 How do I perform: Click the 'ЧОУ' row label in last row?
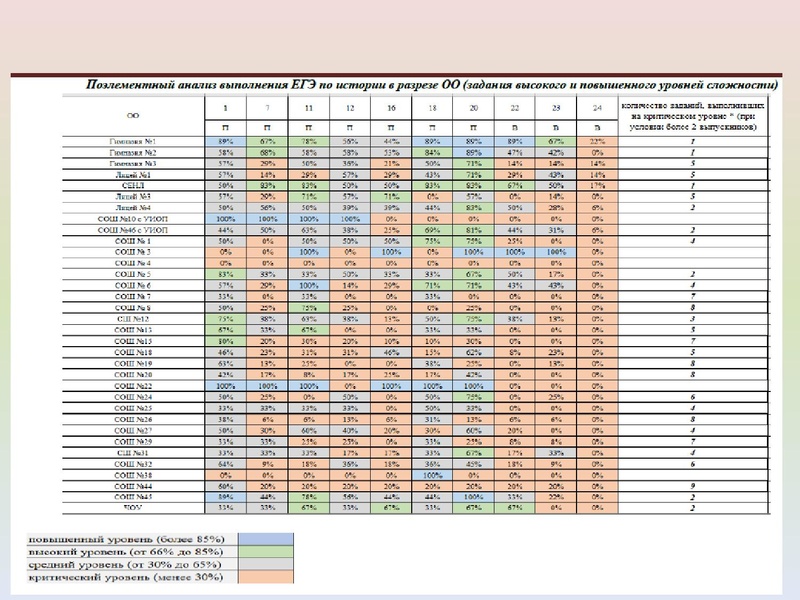click(134, 509)
